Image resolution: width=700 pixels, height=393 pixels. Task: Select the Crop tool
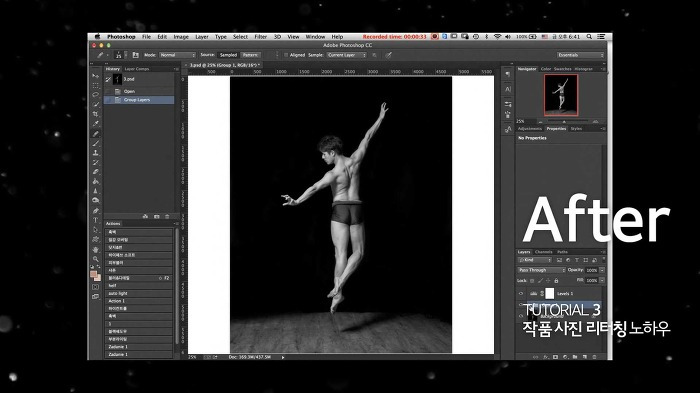point(96,114)
